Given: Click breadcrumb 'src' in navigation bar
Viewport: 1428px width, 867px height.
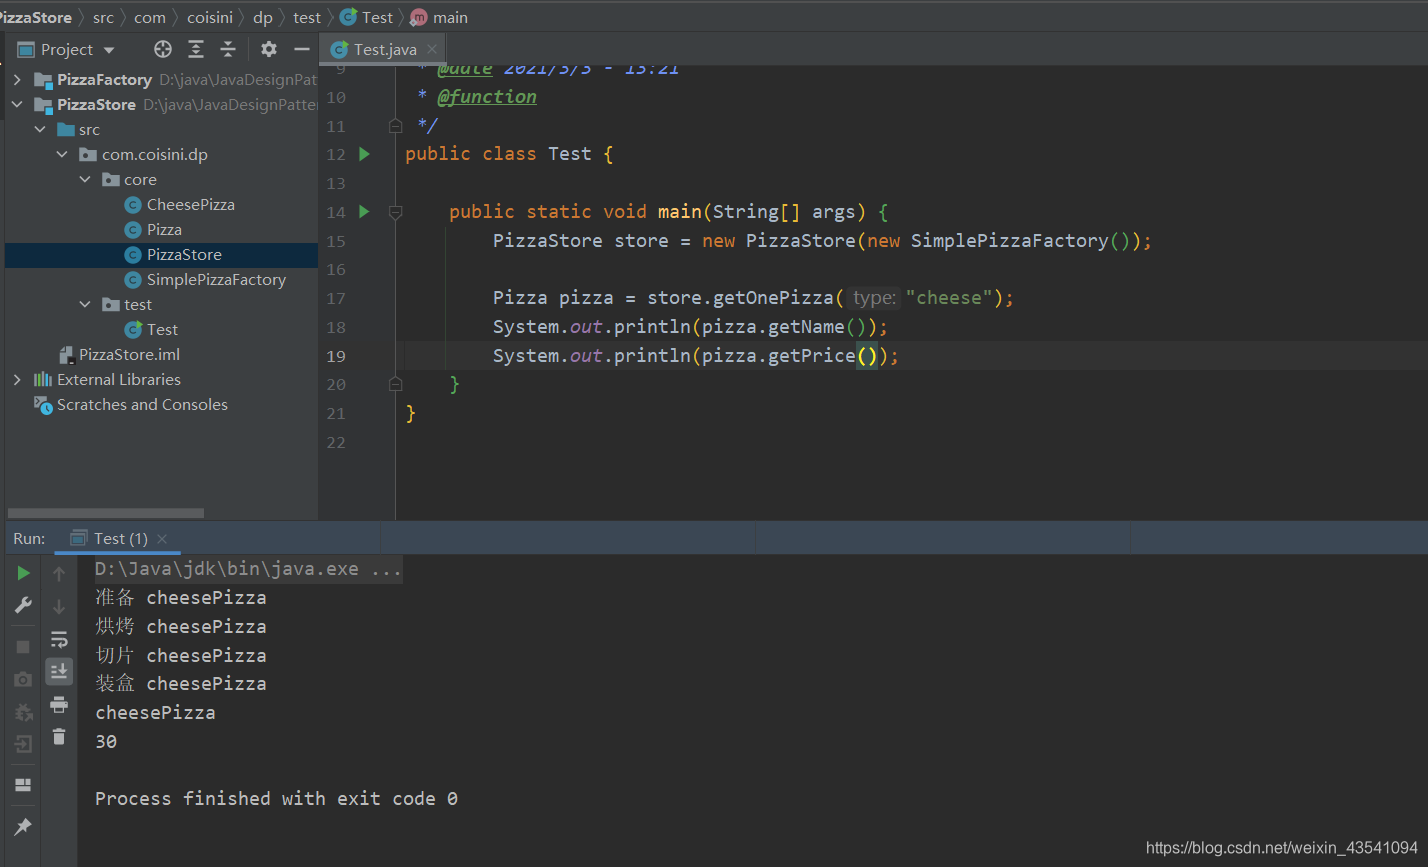Looking at the screenshot, I should tap(104, 17).
